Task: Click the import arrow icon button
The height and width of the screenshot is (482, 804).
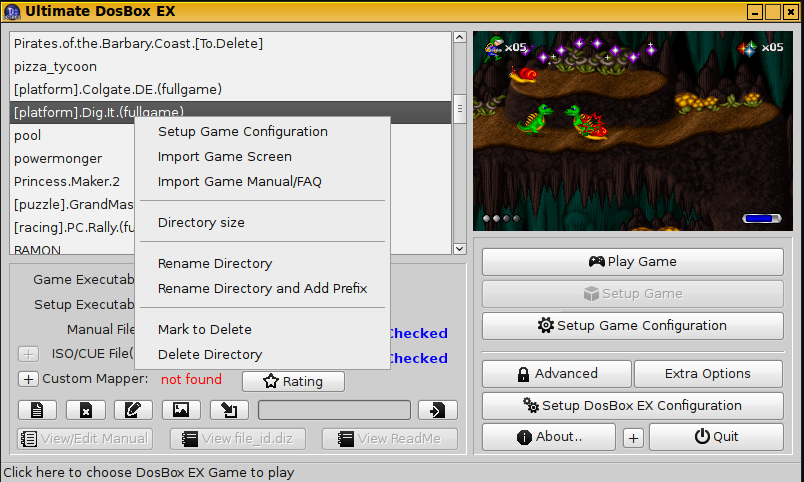Action: (x=229, y=410)
